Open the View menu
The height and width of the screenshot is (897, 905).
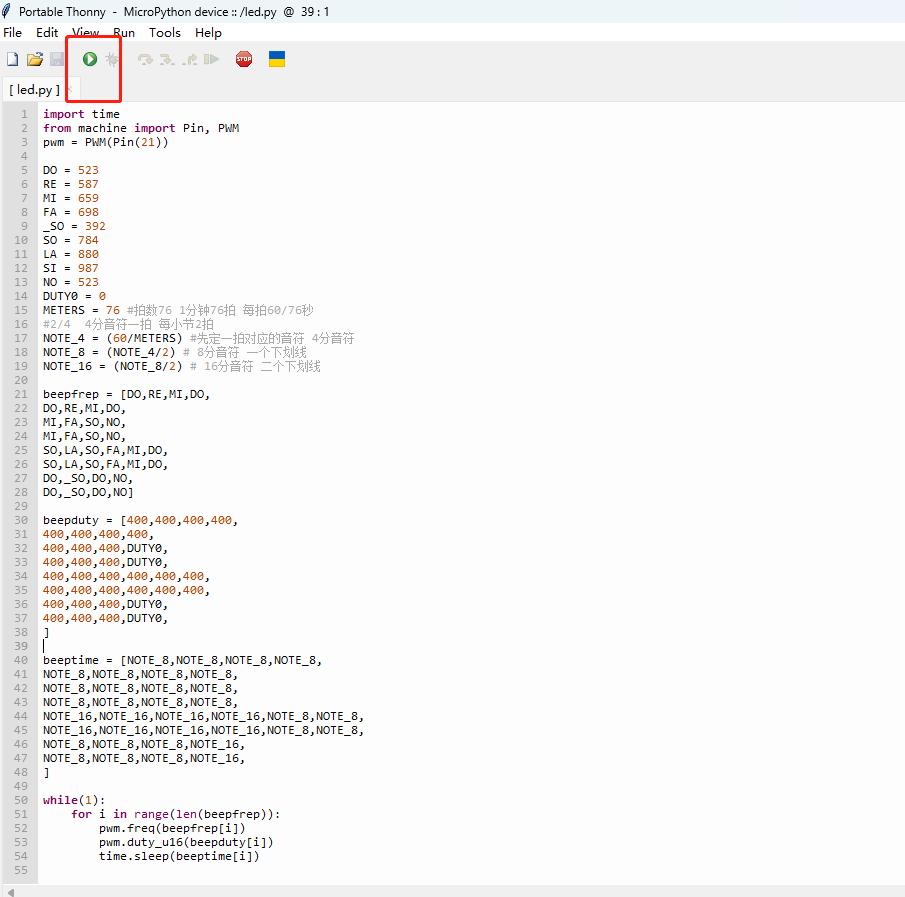click(85, 33)
